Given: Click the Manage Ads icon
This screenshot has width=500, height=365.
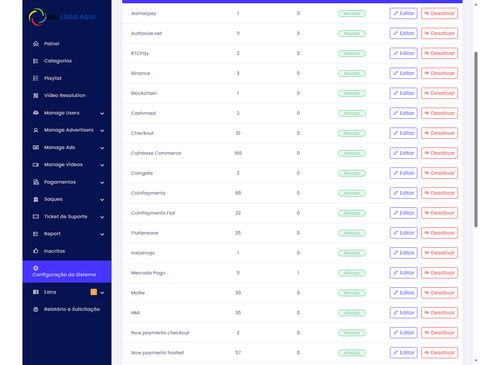Looking at the screenshot, I should [x=36, y=147].
